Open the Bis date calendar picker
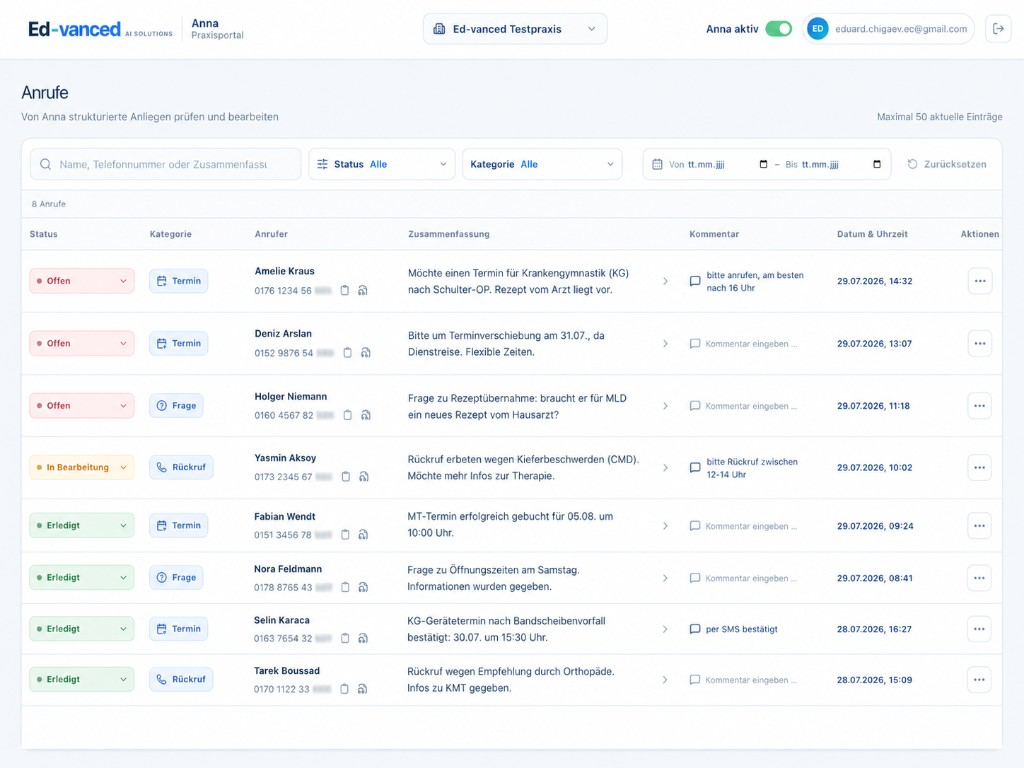Screen dimensions: 1024x768 877,165
